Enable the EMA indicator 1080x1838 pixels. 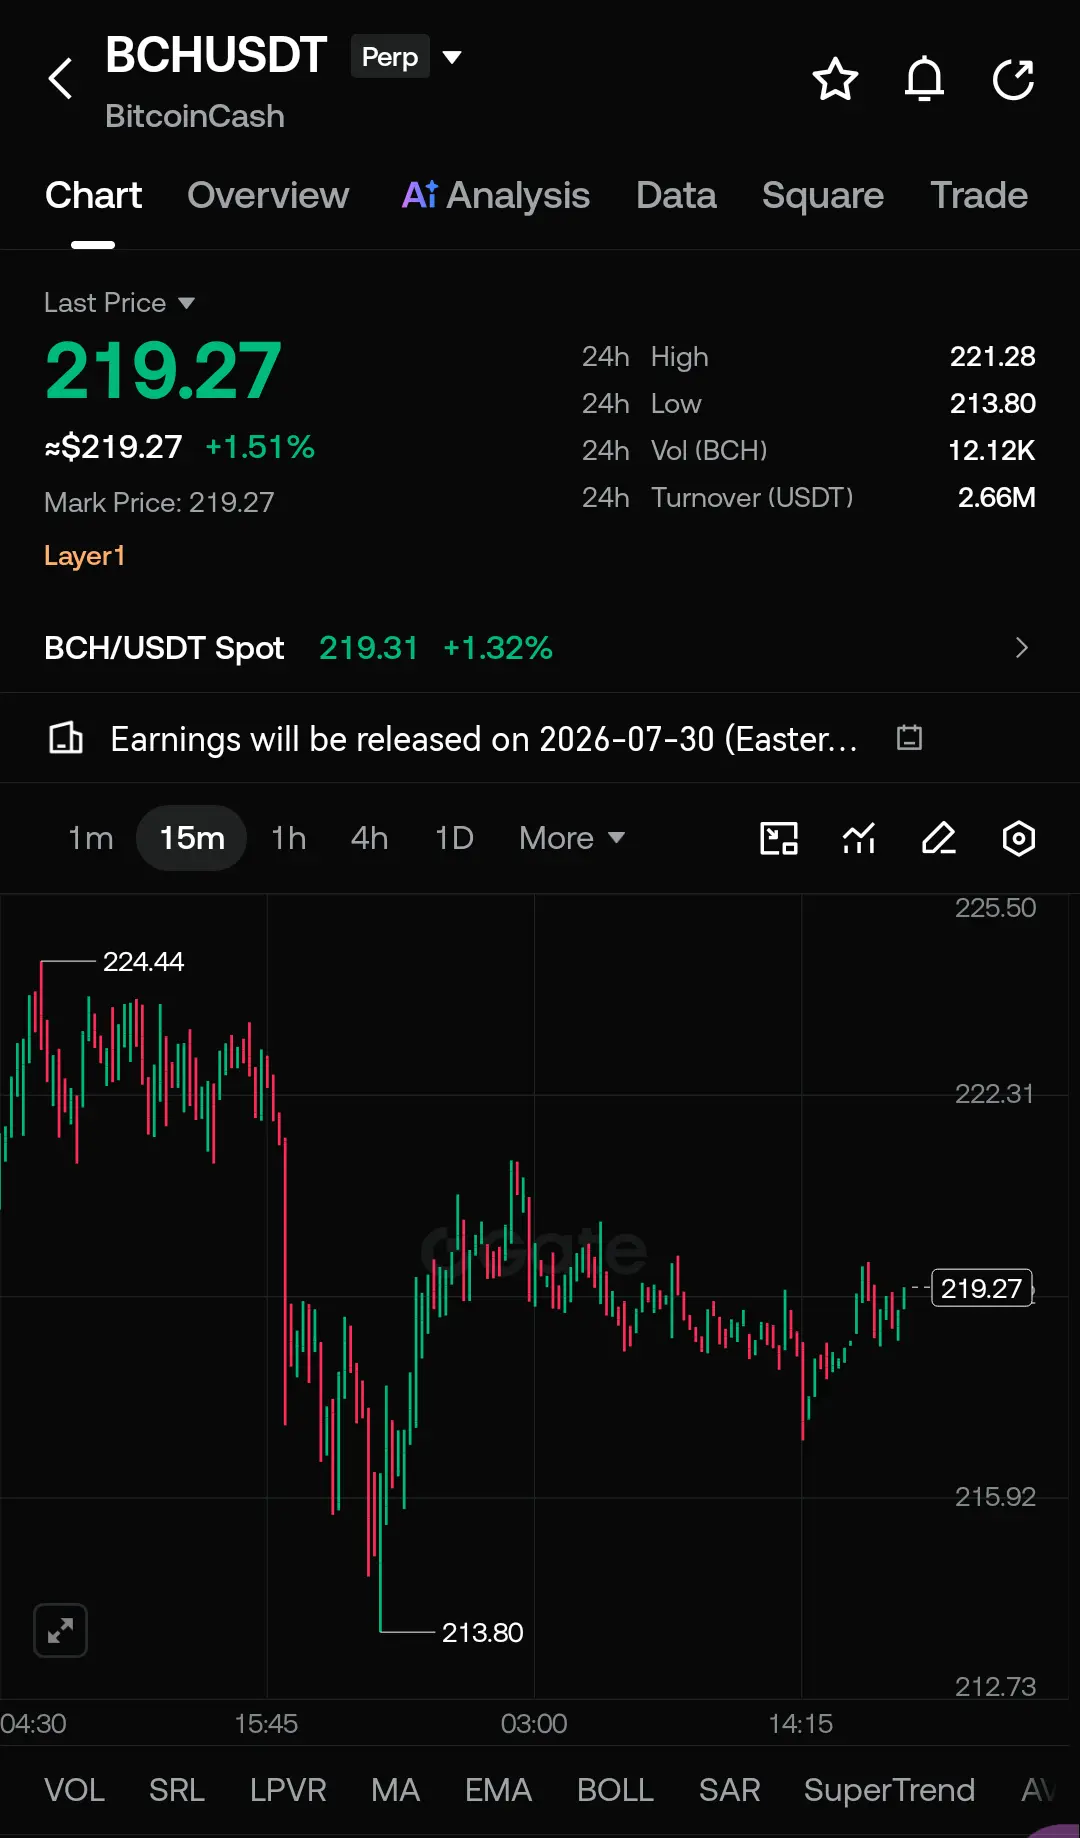point(498,1790)
